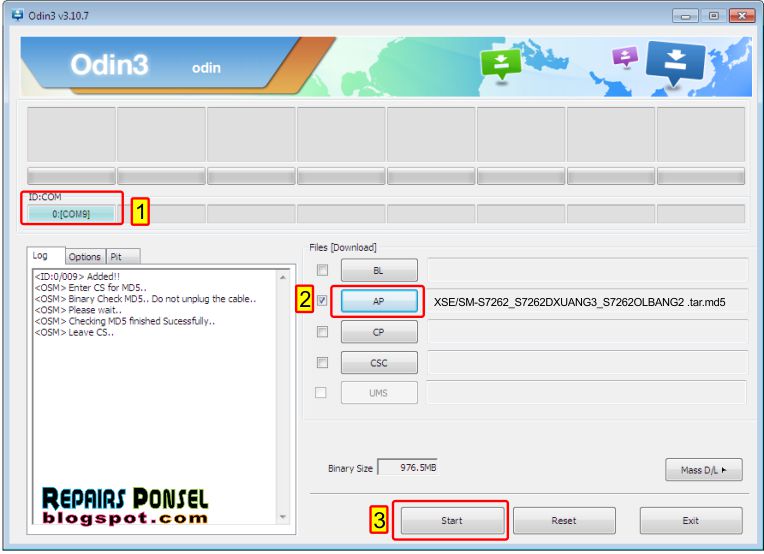Click the green download icon in banner
The height and width of the screenshot is (554, 764).
click(x=500, y=63)
